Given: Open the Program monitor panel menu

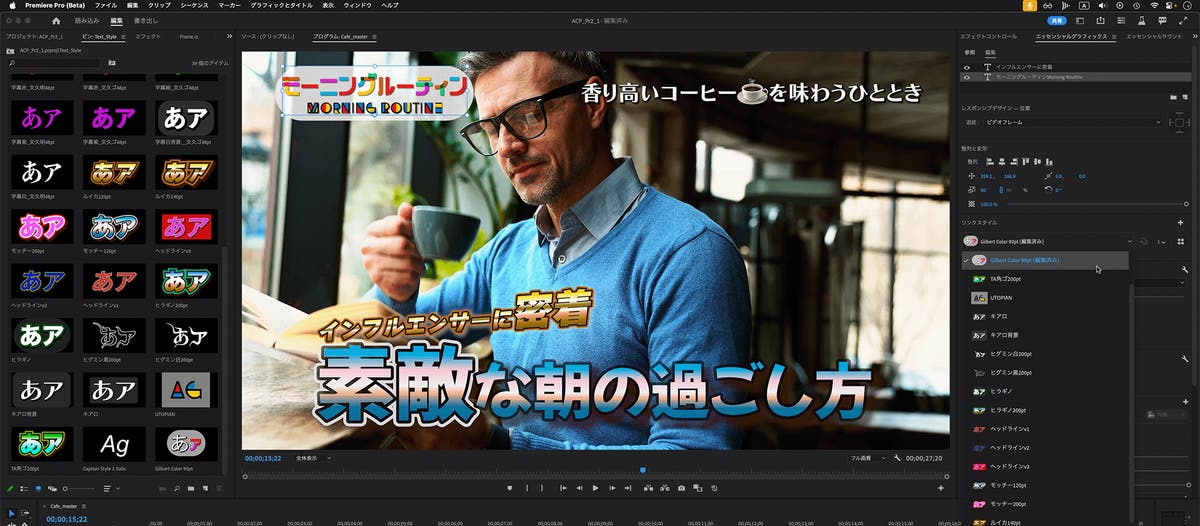Looking at the screenshot, I should point(375,36).
